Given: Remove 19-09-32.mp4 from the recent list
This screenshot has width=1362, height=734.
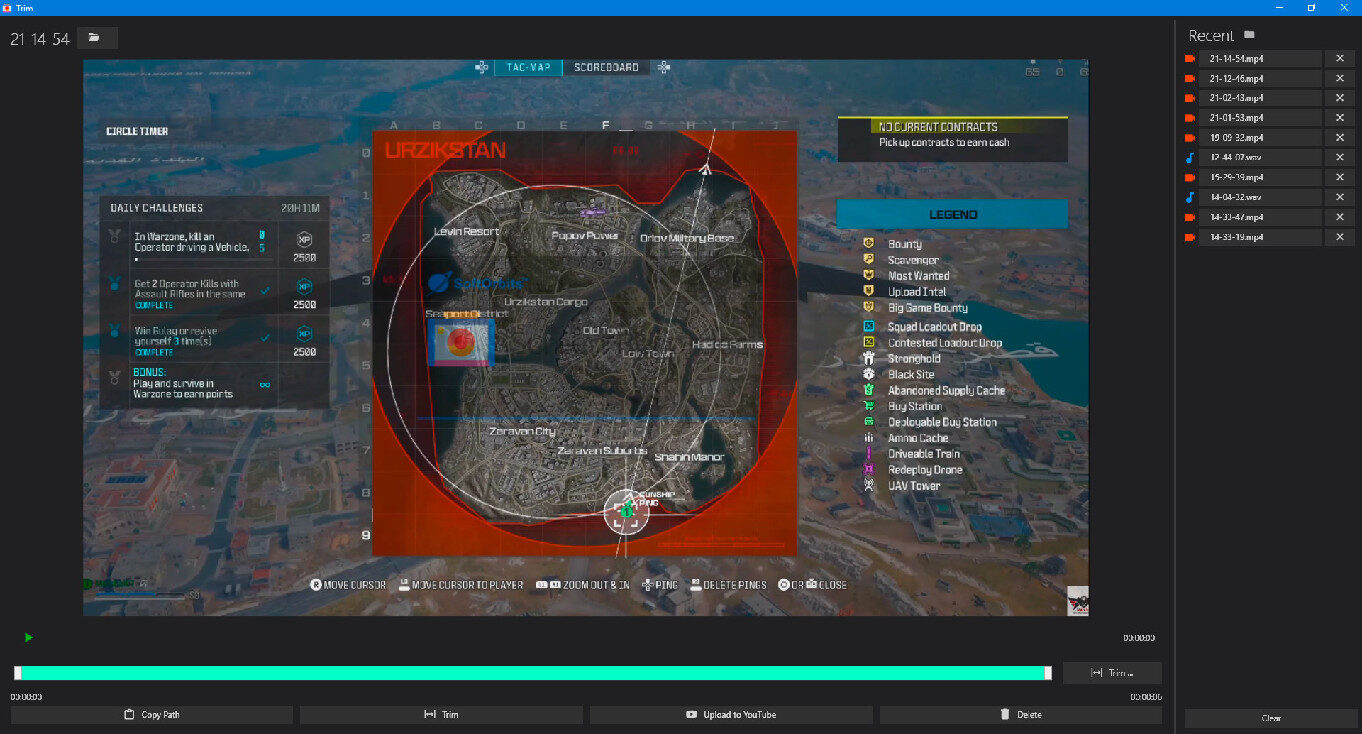Looking at the screenshot, I should coord(1340,138).
